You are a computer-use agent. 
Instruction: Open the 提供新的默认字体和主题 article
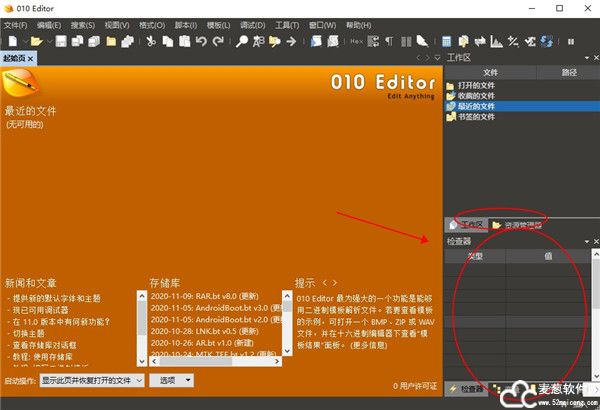[57, 298]
